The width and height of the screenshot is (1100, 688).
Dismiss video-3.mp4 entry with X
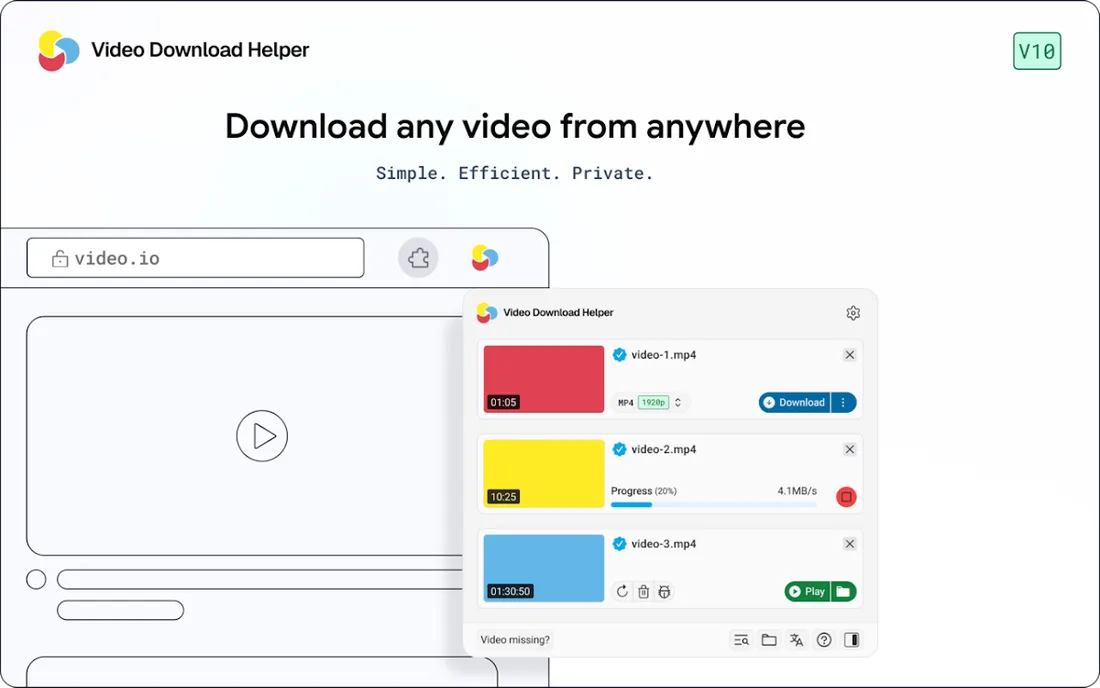pyautogui.click(x=850, y=544)
